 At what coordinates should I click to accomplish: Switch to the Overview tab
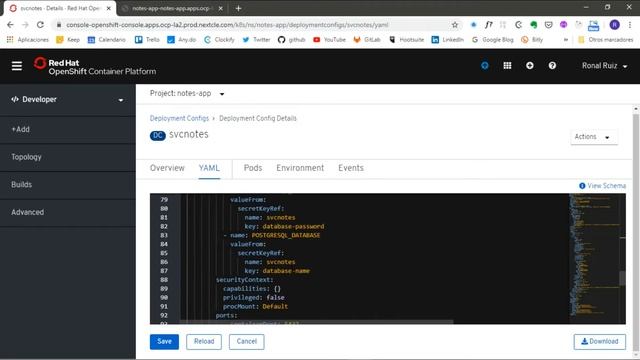click(x=167, y=168)
